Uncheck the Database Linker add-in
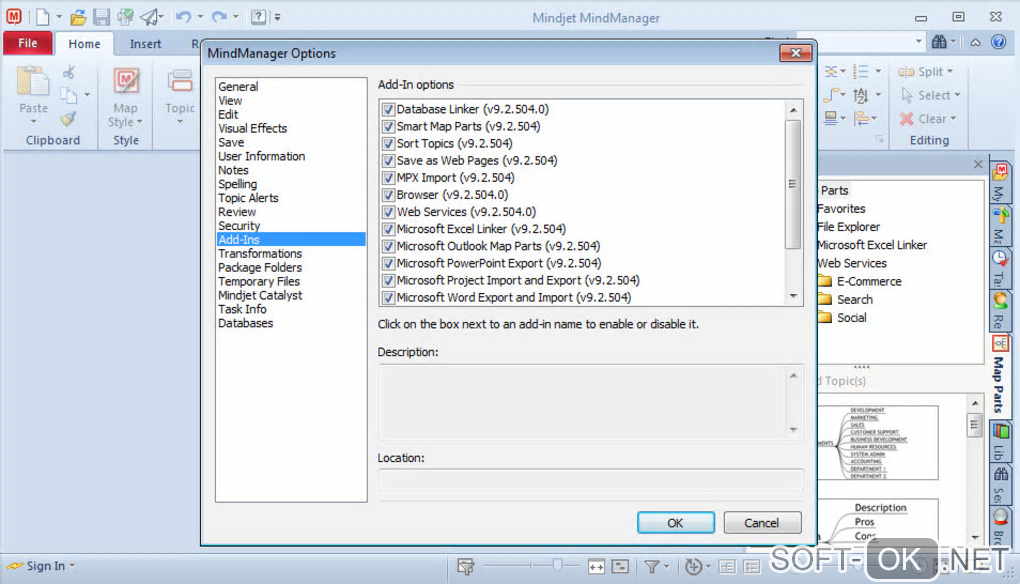This screenshot has width=1020, height=584. 388,109
